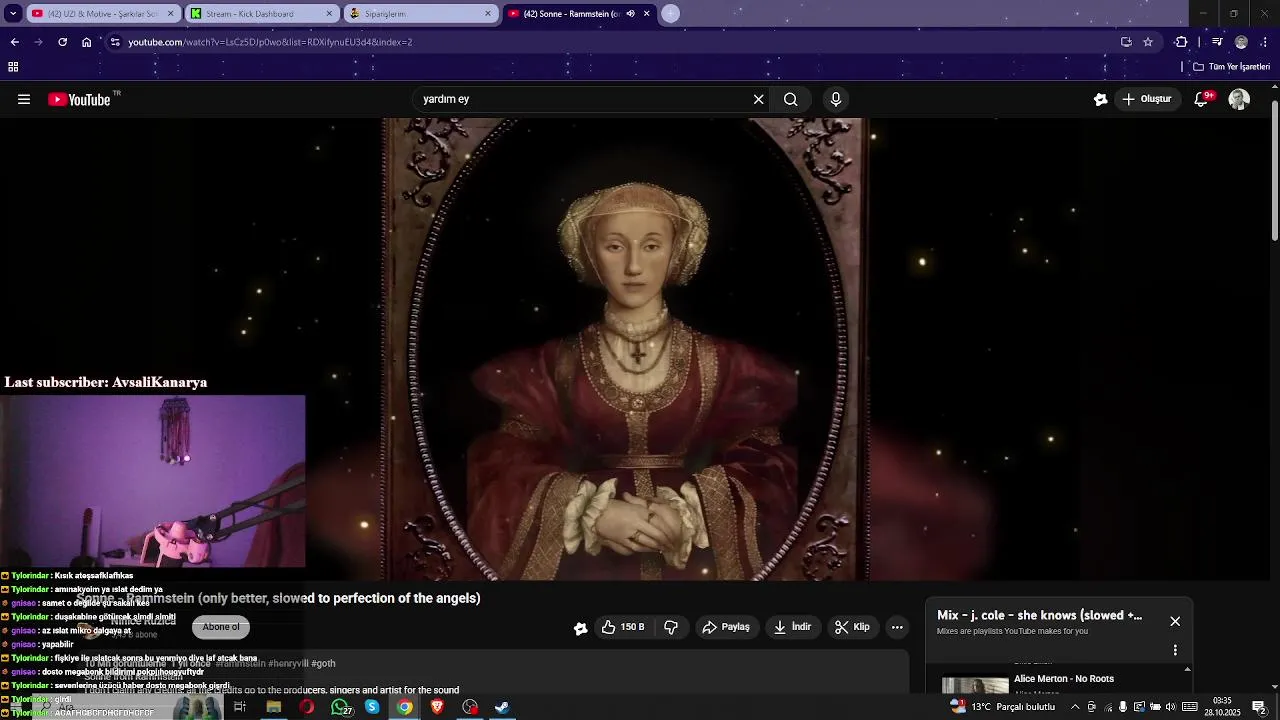Click the page vertical scrollbar

1274,170
